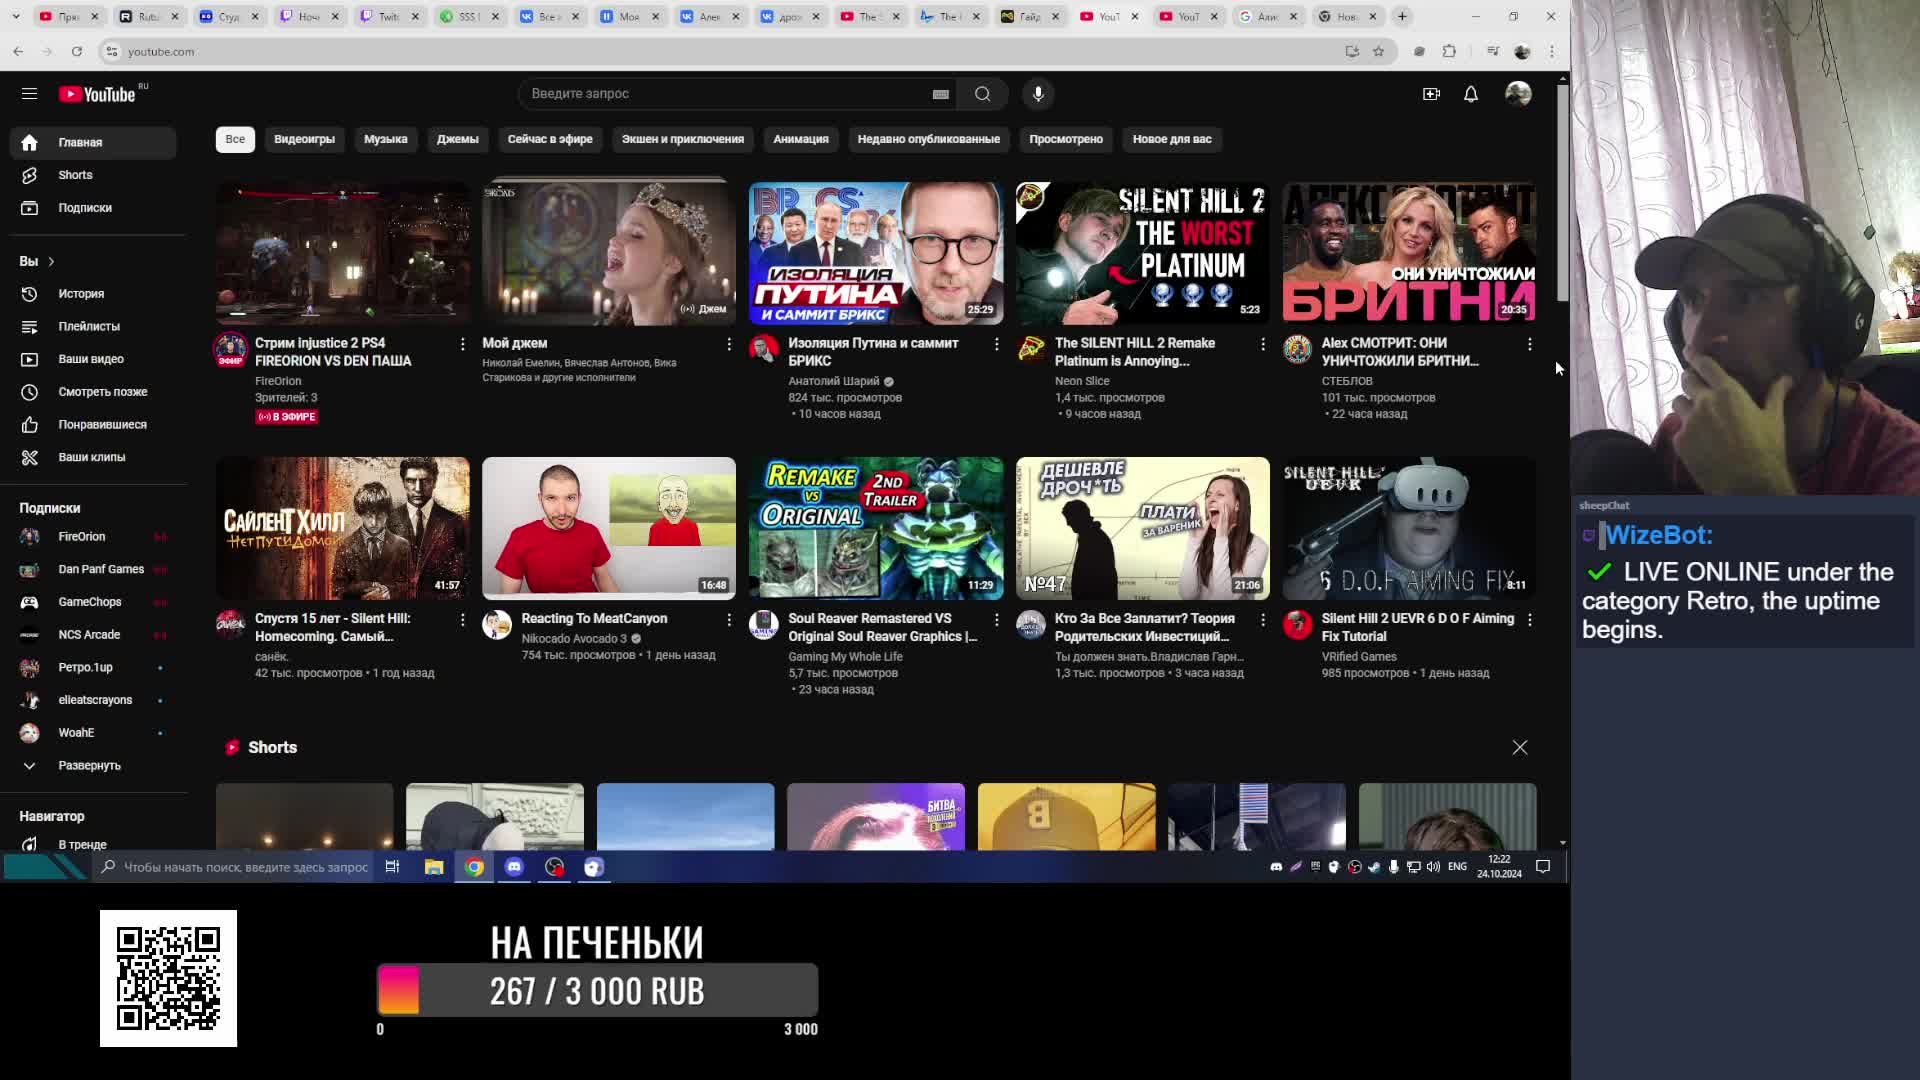Close the Shorts shelf
This screenshot has width=1920, height=1080.
point(1519,747)
